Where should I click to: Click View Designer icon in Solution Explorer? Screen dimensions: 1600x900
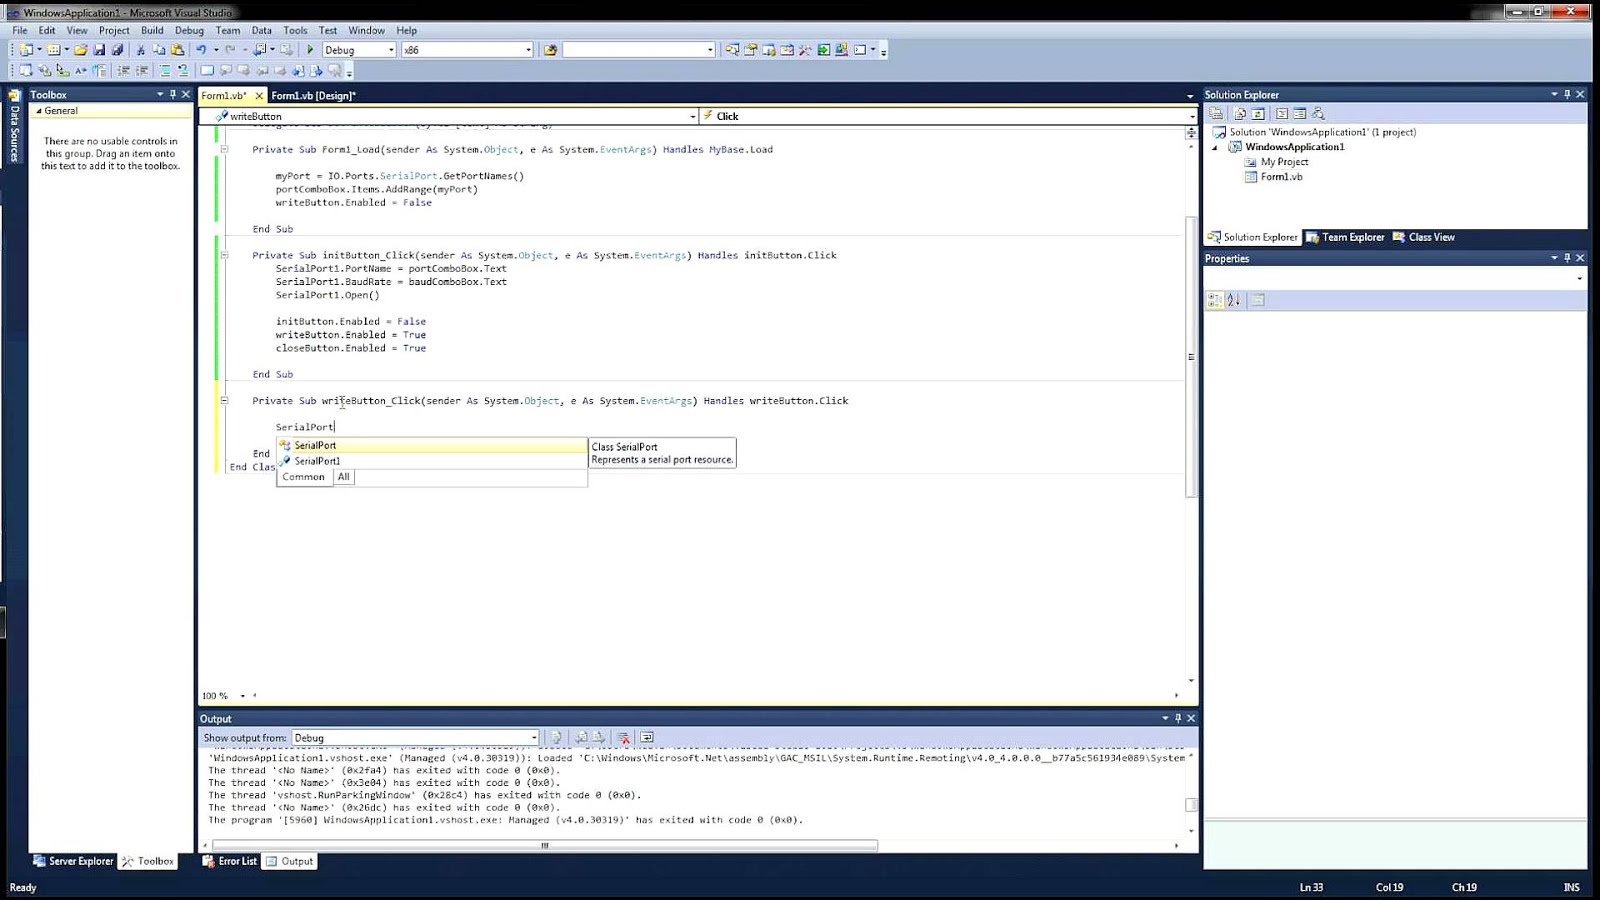click(x=1300, y=114)
